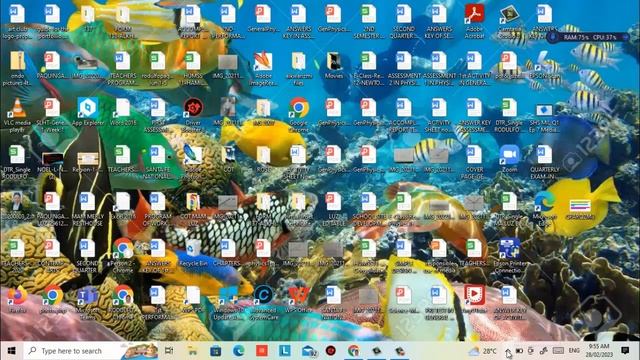Open the Adobe ImageReady shortcut

pos(263,68)
